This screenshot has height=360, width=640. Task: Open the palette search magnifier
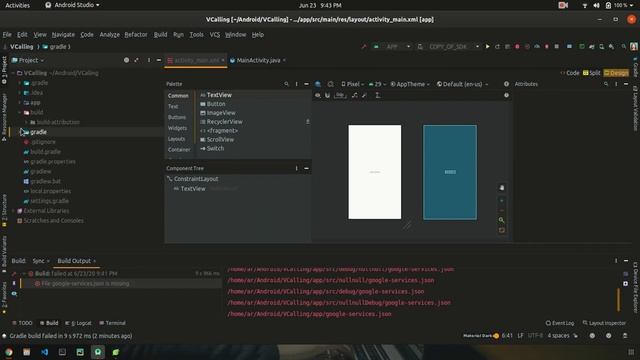(286, 84)
